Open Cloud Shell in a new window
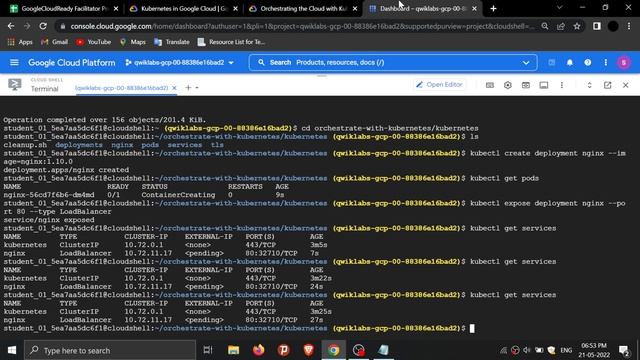The image size is (640, 360). (607, 85)
